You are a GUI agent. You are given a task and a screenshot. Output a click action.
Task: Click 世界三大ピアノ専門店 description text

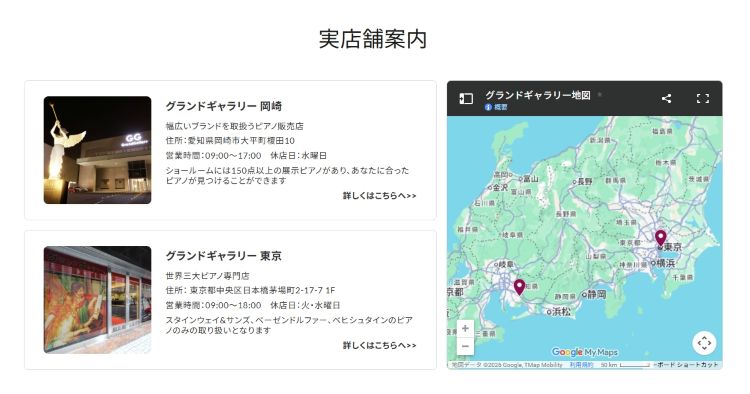pos(208,276)
